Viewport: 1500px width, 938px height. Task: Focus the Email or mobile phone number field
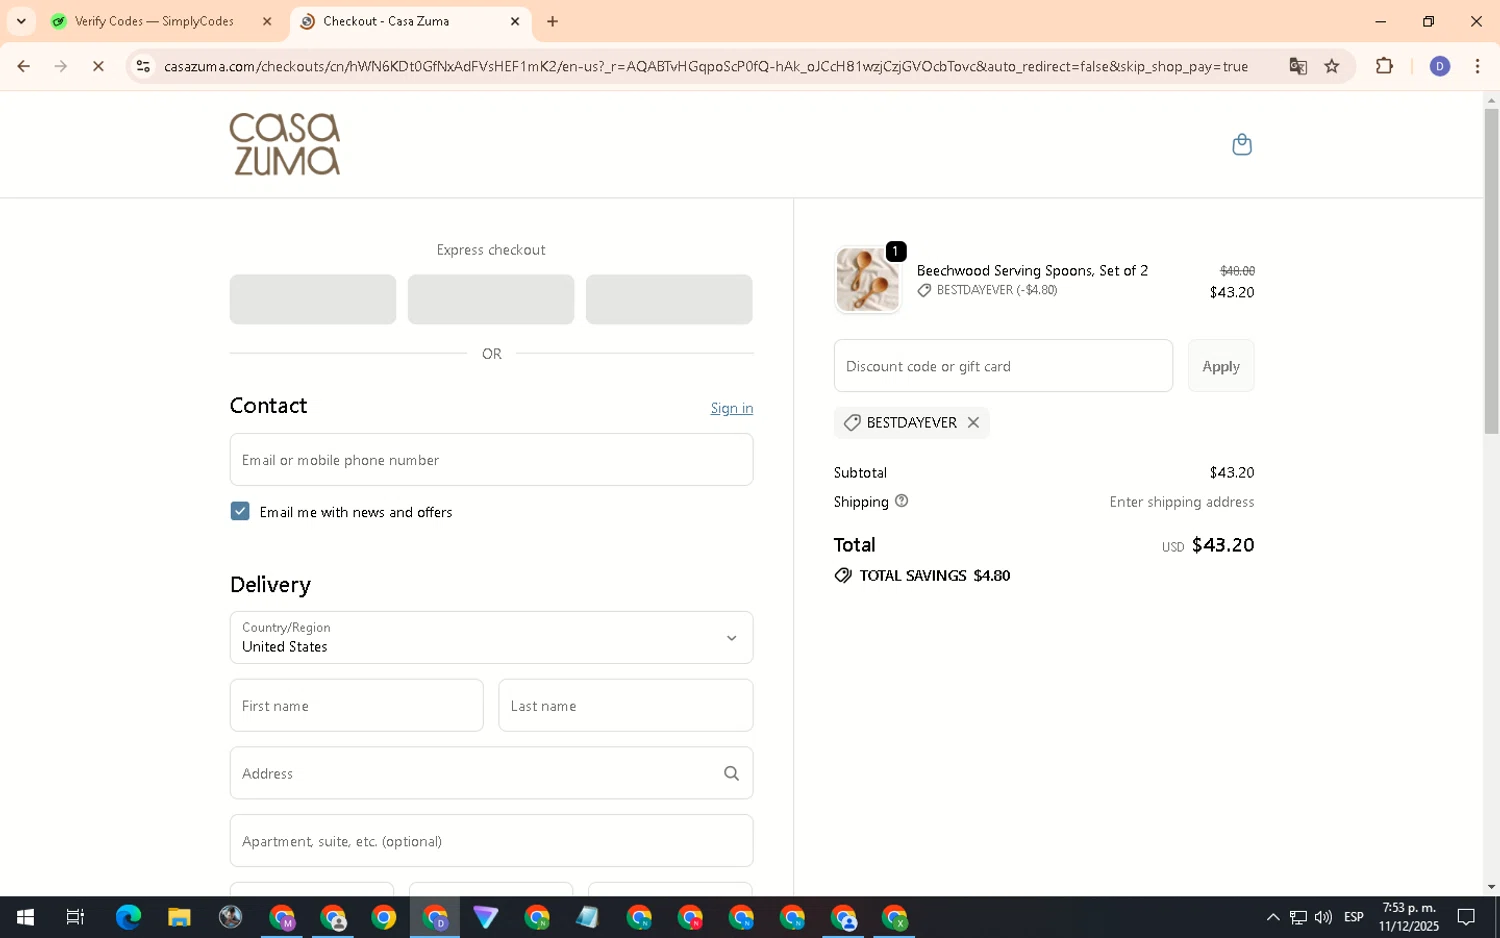point(491,460)
